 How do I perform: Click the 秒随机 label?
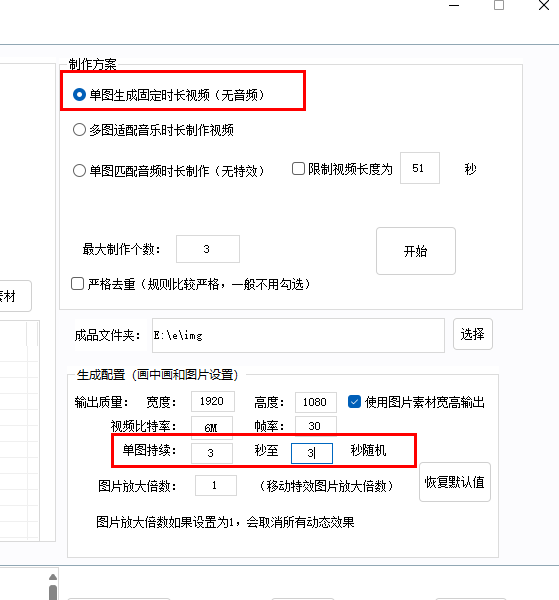tap(368, 450)
